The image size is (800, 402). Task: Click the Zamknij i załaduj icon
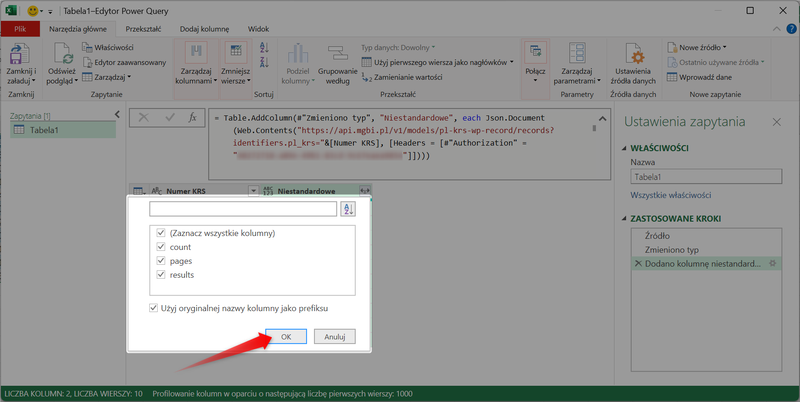20,55
